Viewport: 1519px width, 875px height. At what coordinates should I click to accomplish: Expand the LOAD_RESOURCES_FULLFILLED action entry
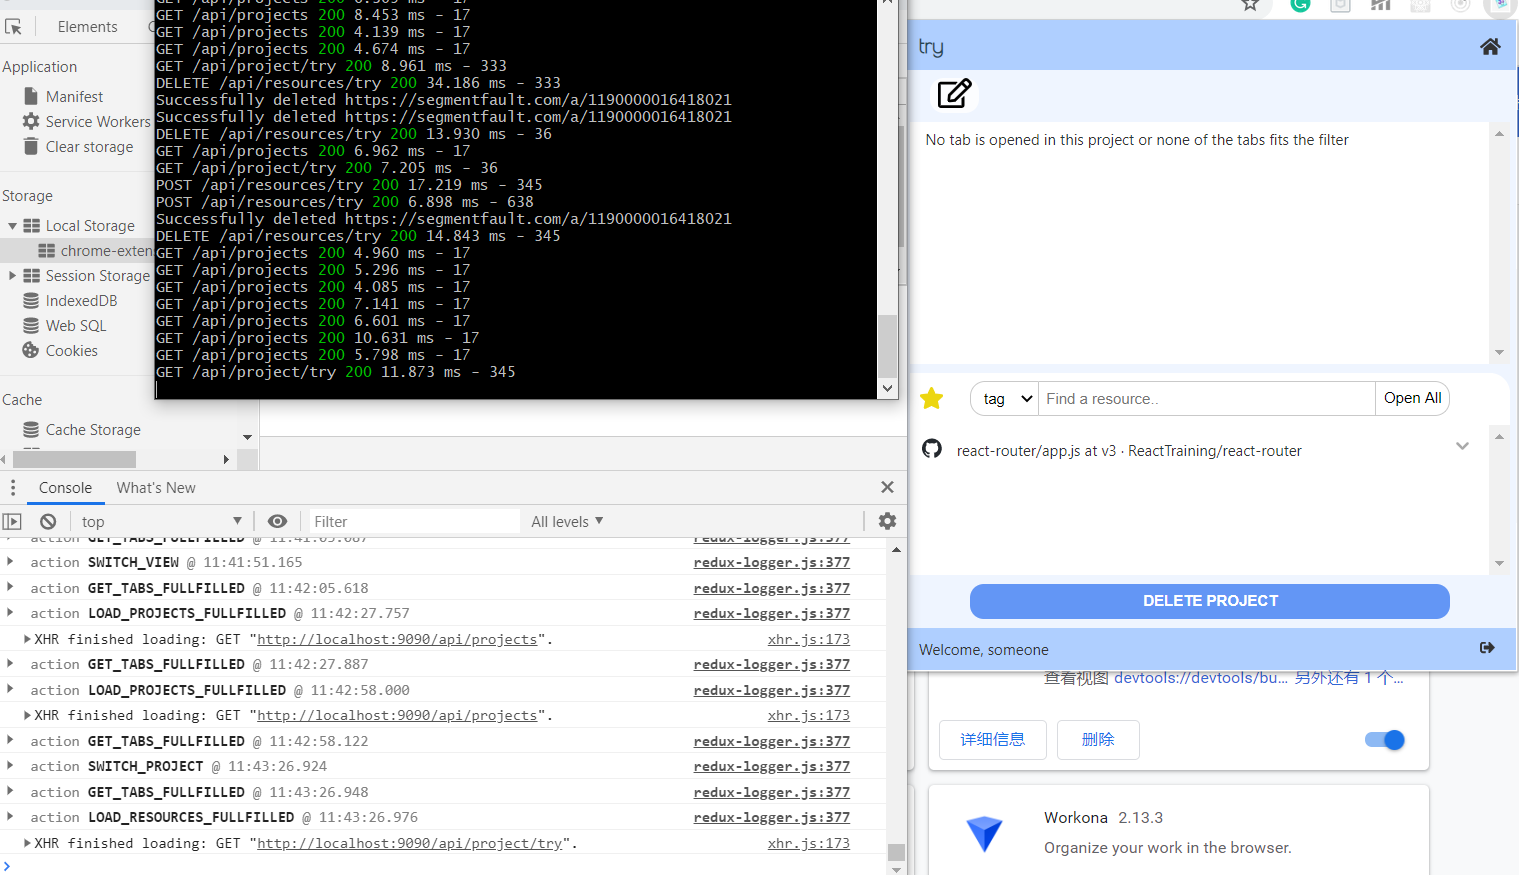tap(10, 817)
